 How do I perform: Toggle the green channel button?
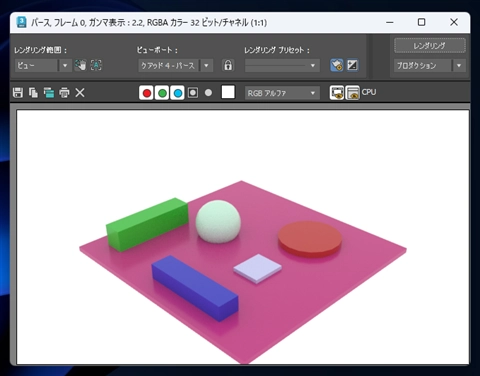tap(162, 93)
